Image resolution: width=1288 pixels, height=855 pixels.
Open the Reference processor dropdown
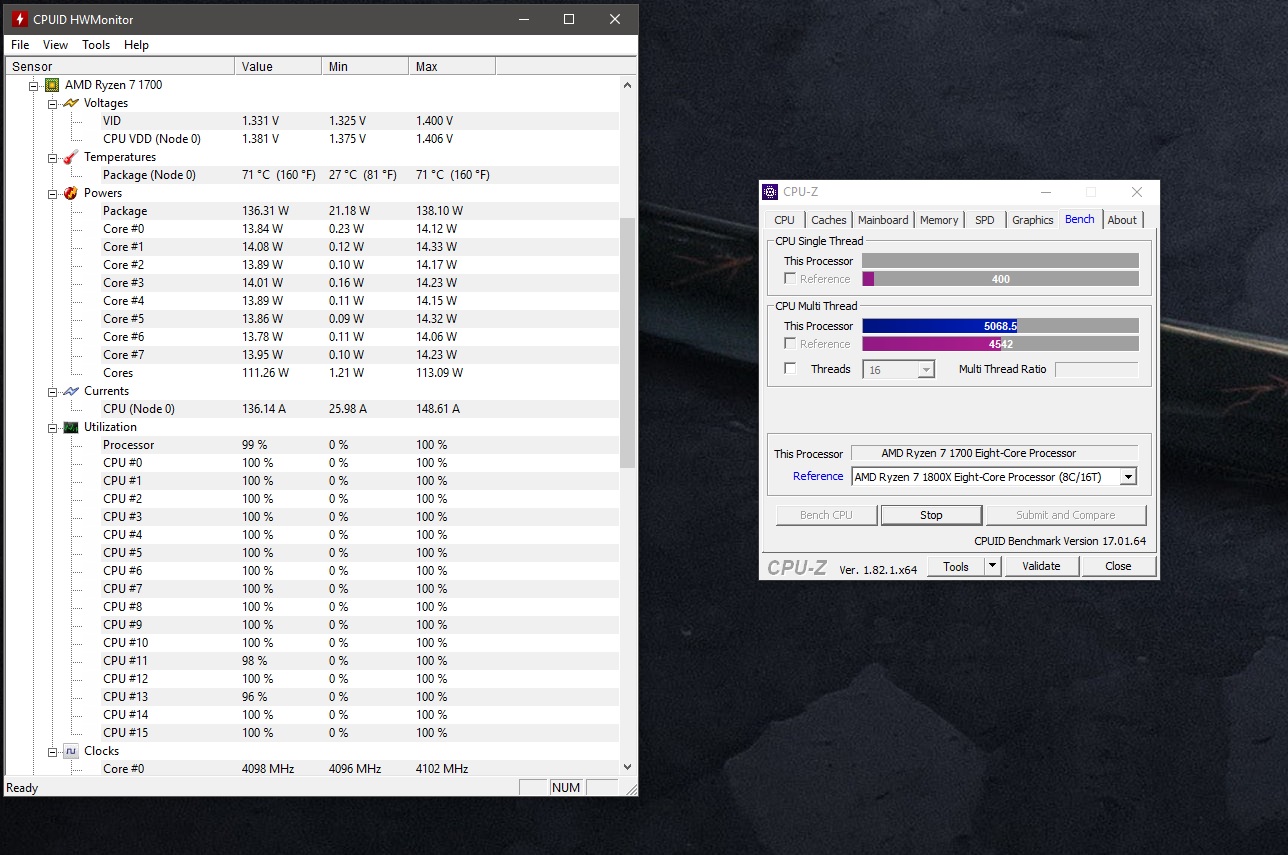(x=1128, y=477)
